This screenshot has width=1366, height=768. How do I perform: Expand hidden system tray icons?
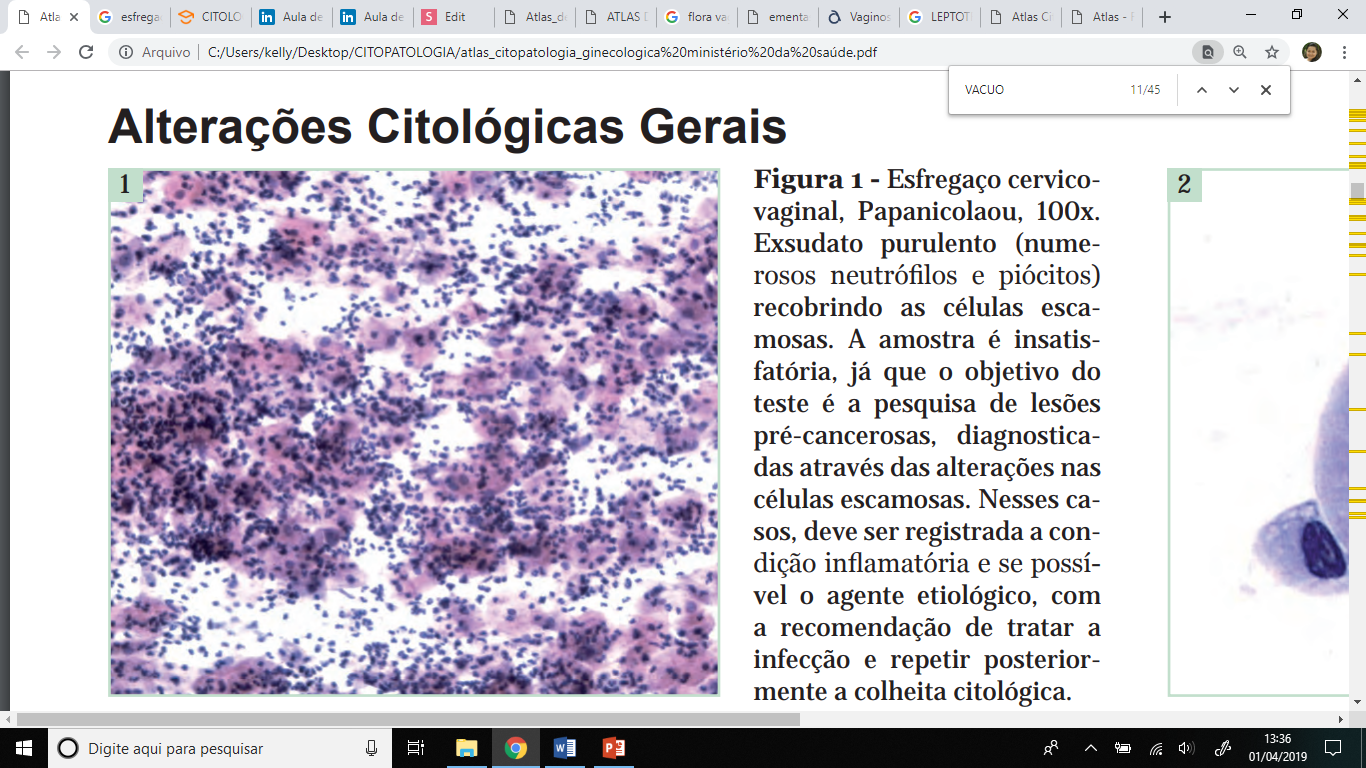(1090, 748)
